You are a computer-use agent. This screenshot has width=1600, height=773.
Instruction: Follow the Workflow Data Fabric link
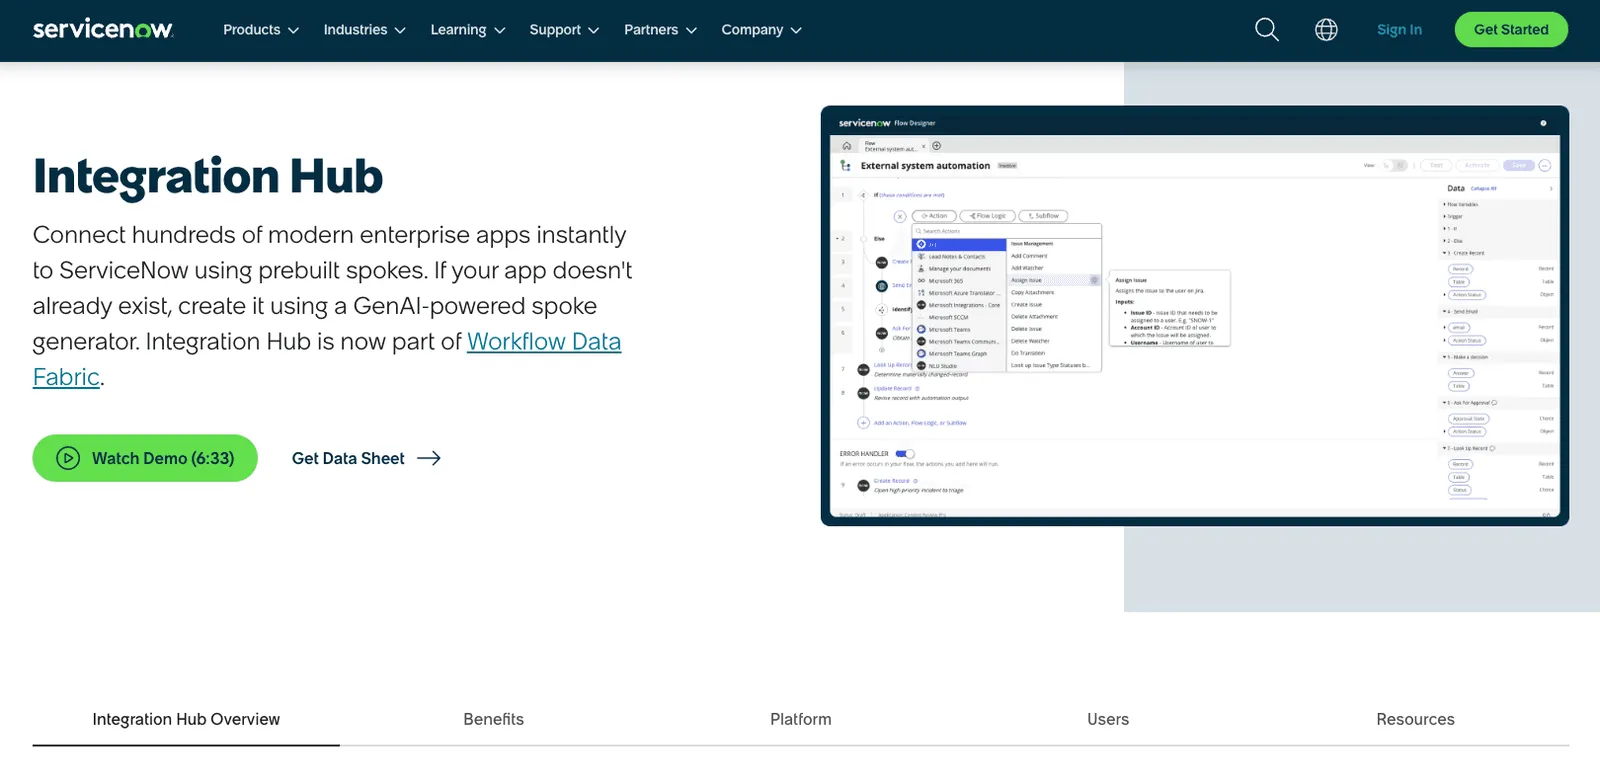point(327,359)
